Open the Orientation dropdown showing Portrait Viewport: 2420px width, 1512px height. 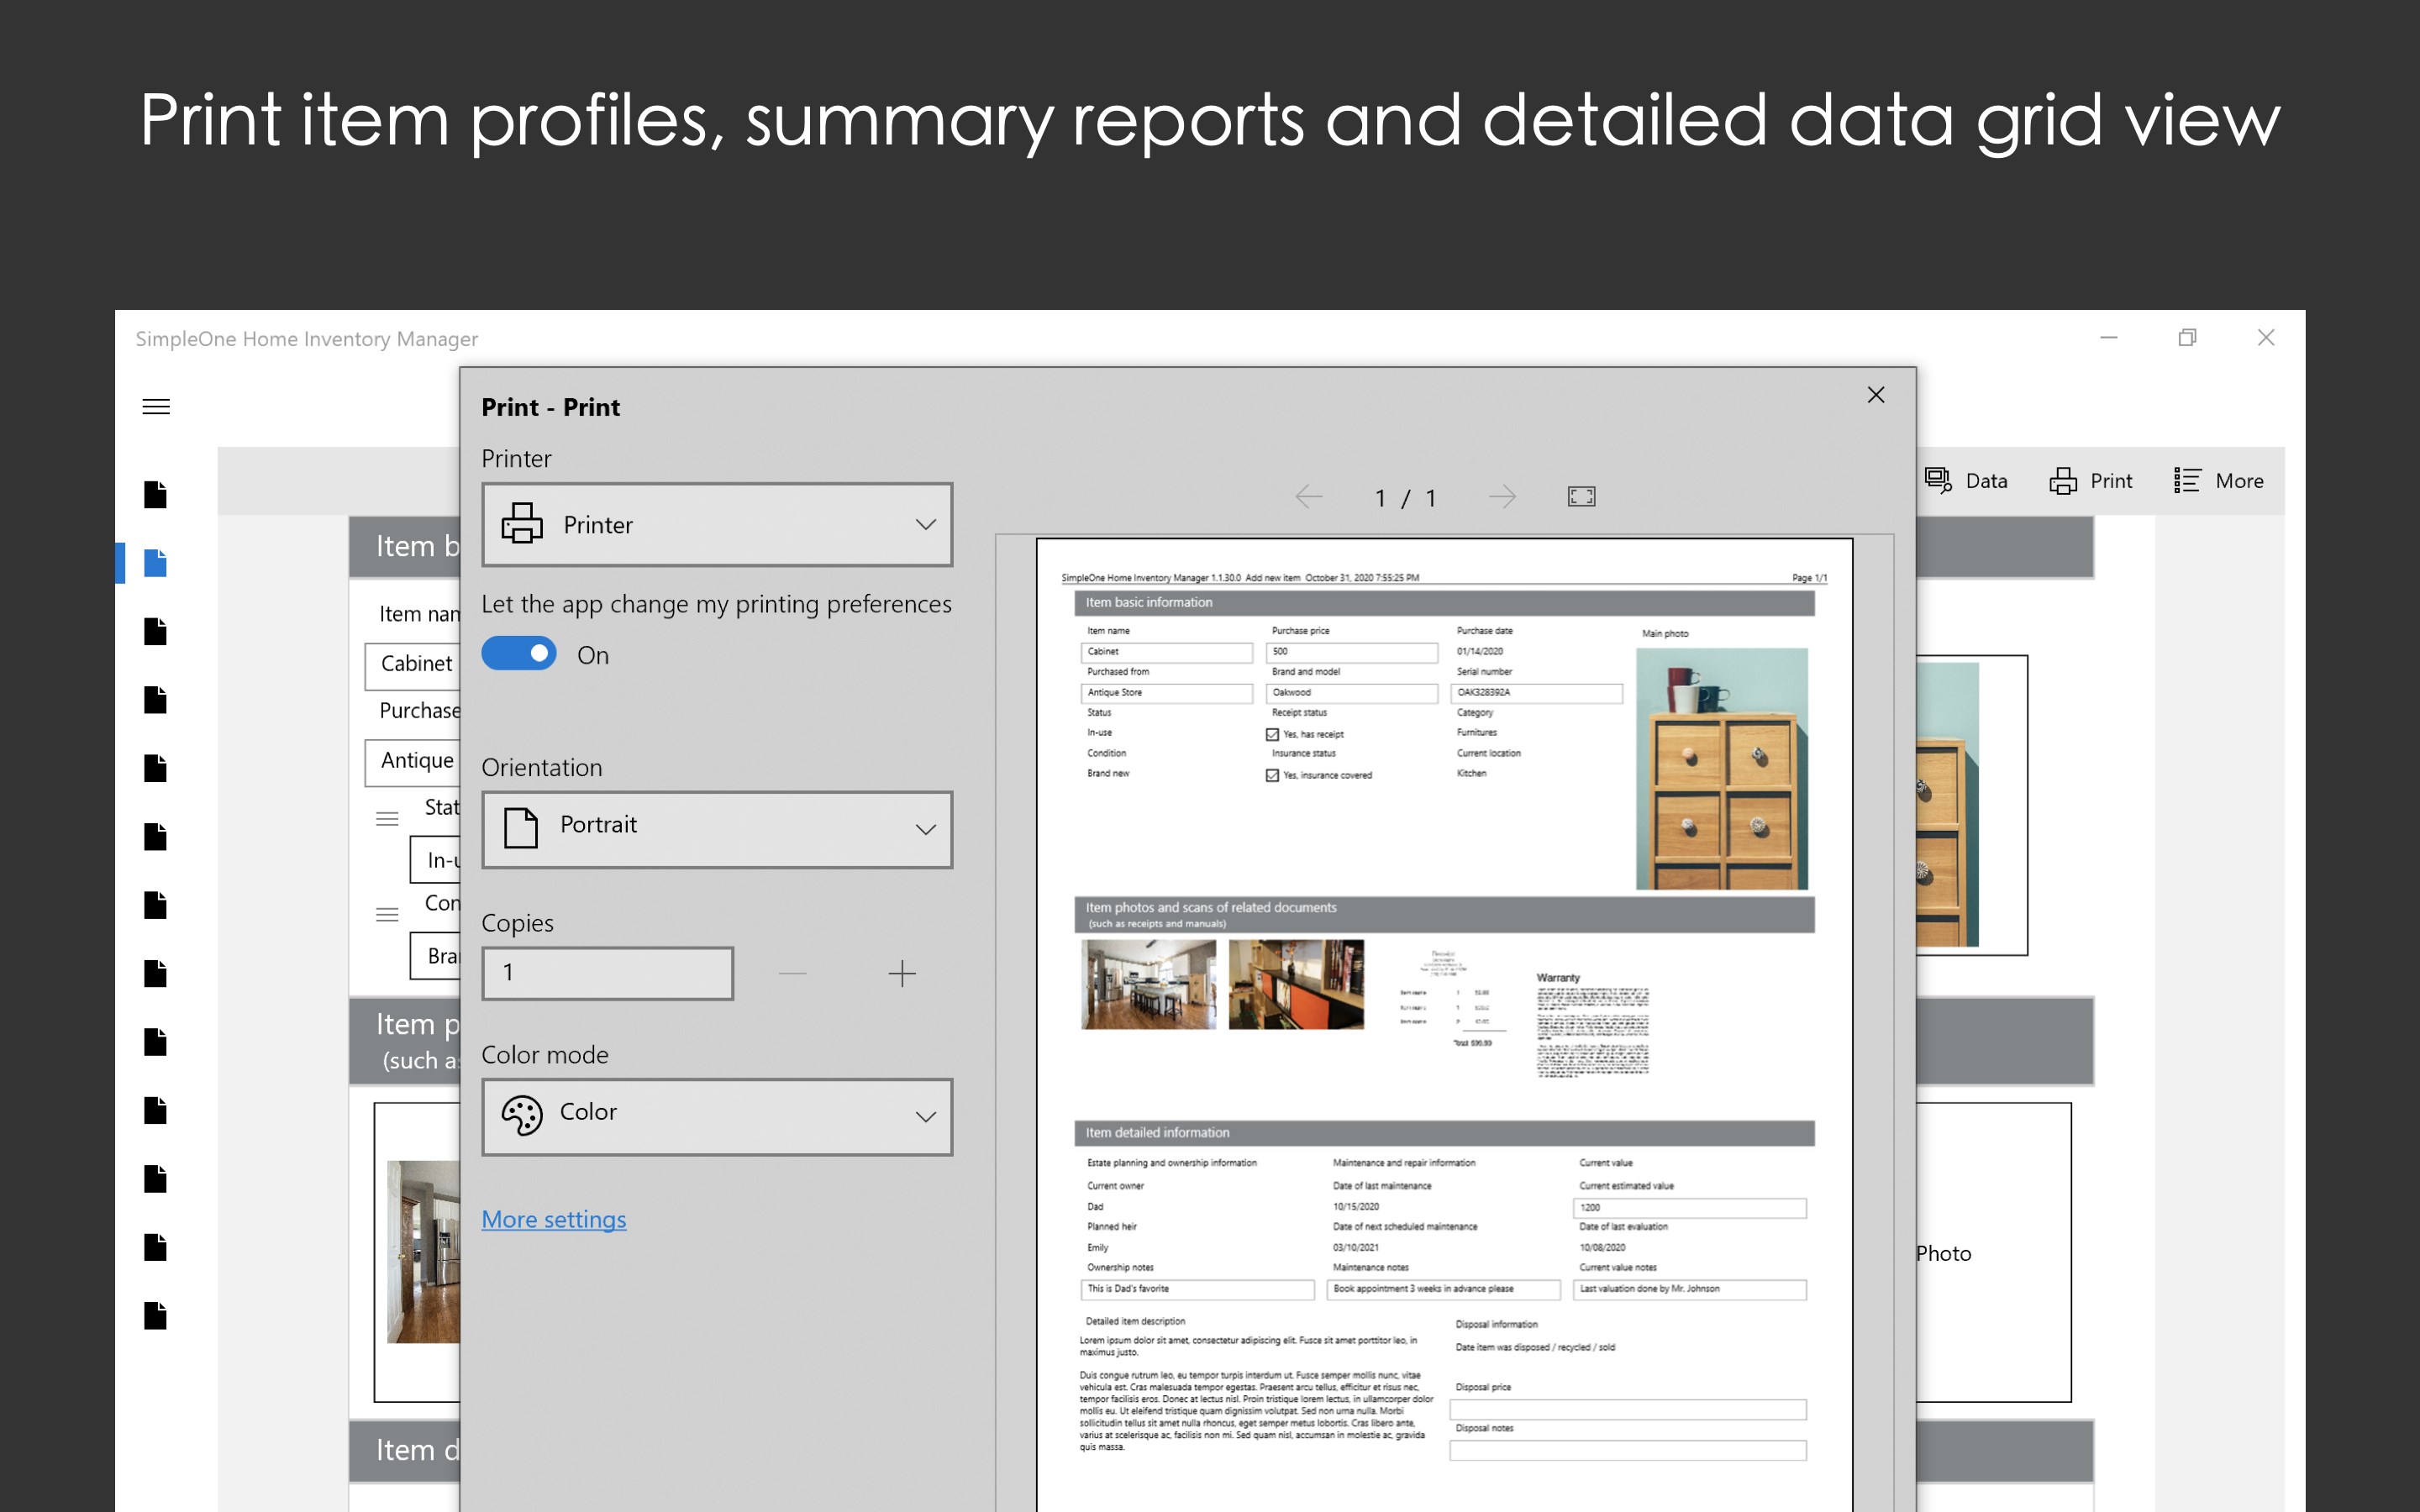pyautogui.click(x=716, y=829)
